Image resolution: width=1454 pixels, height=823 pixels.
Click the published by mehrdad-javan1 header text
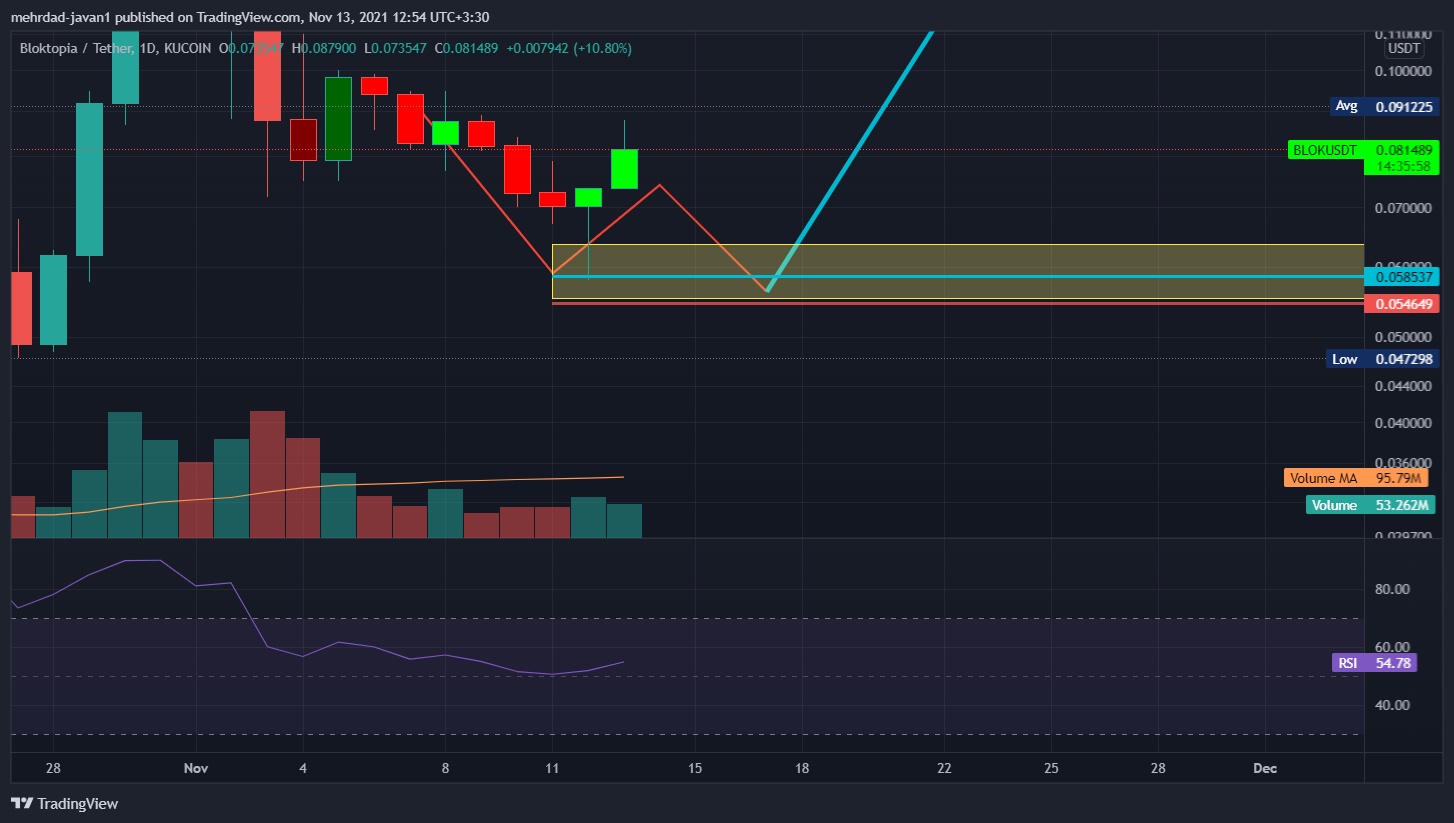[250, 17]
